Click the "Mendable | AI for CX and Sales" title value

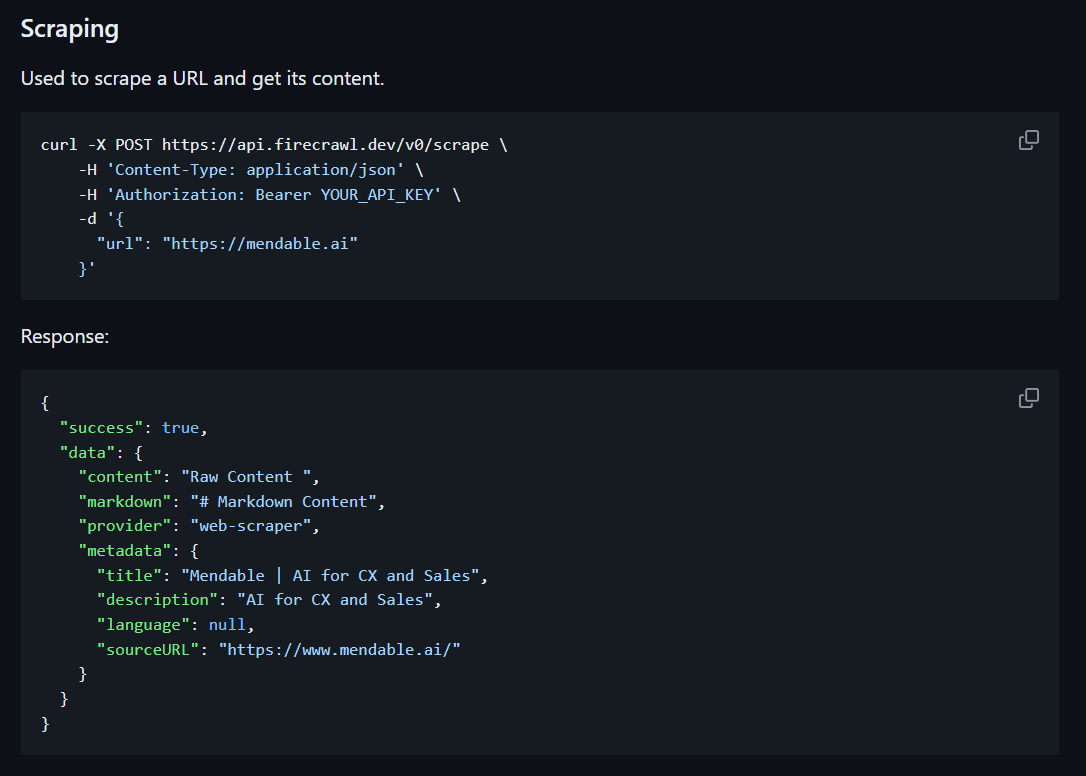click(333, 576)
